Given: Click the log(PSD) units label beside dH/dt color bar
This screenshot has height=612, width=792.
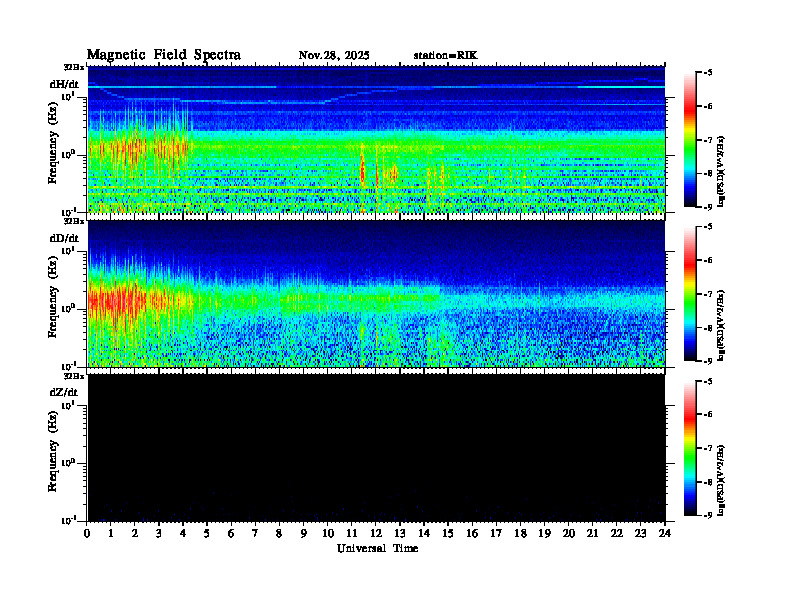Looking at the screenshot, I should tap(721, 172).
